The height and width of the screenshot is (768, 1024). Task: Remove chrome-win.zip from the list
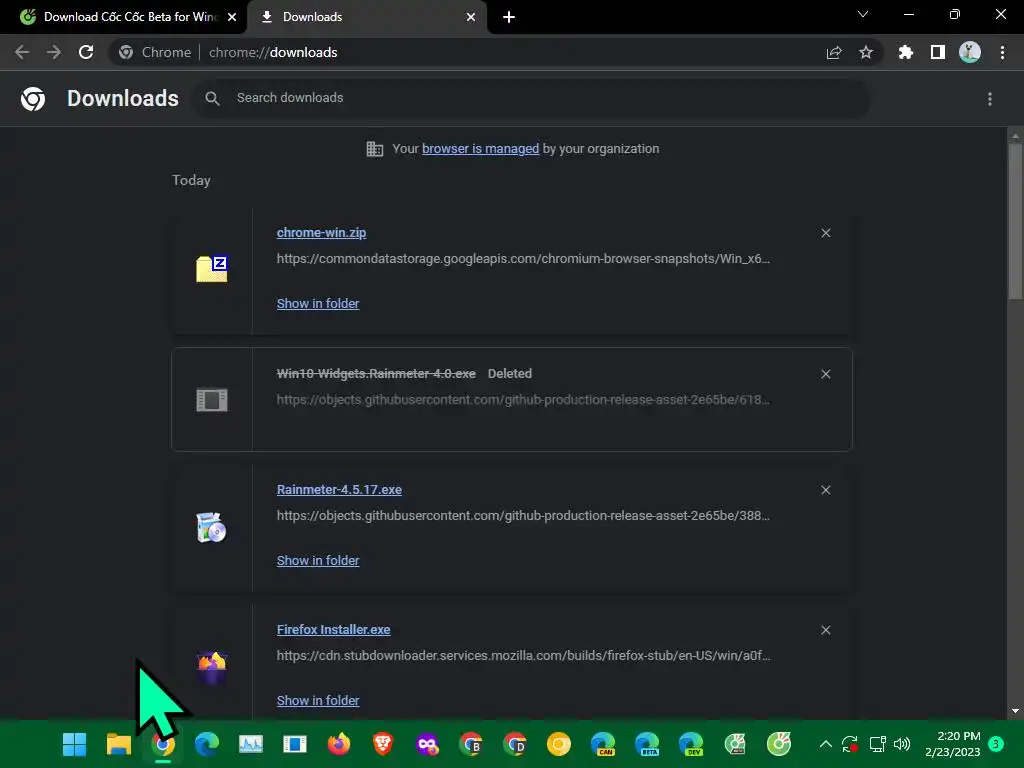pyautogui.click(x=825, y=233)
